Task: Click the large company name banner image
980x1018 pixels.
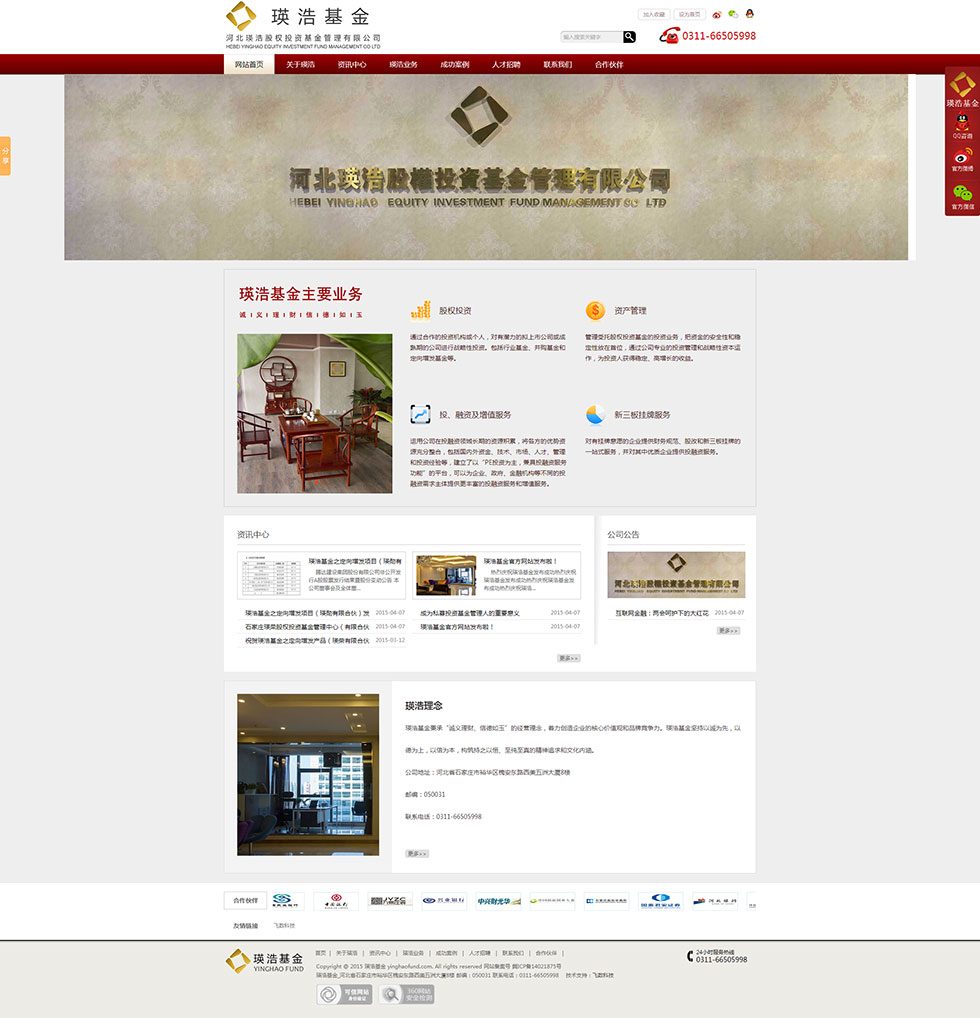Action: pyautogui.click(x=486, y=167)
